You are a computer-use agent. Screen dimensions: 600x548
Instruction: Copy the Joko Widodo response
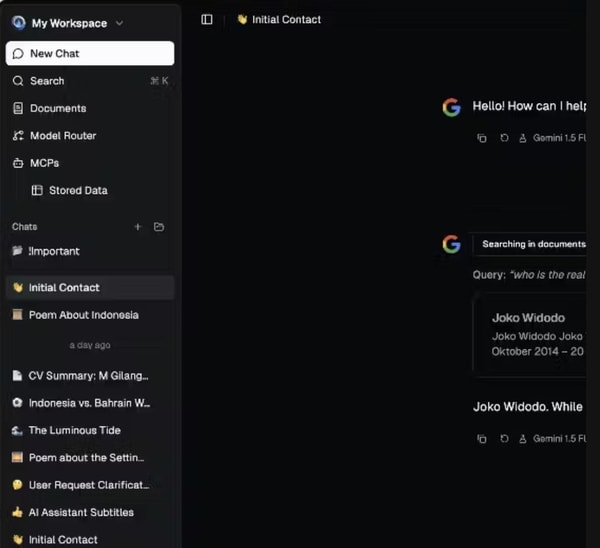[x=481, y=438]
